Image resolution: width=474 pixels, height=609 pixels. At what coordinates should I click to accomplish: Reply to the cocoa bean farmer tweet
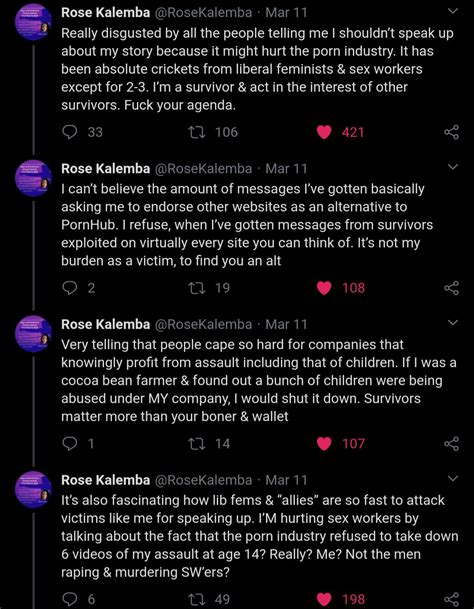pyautogui.click(x=70, y=444)
